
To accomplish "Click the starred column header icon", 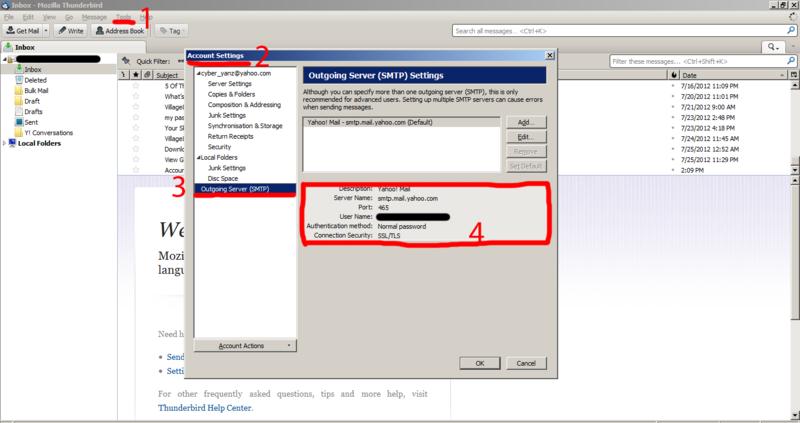I will (x=136, y=75).
